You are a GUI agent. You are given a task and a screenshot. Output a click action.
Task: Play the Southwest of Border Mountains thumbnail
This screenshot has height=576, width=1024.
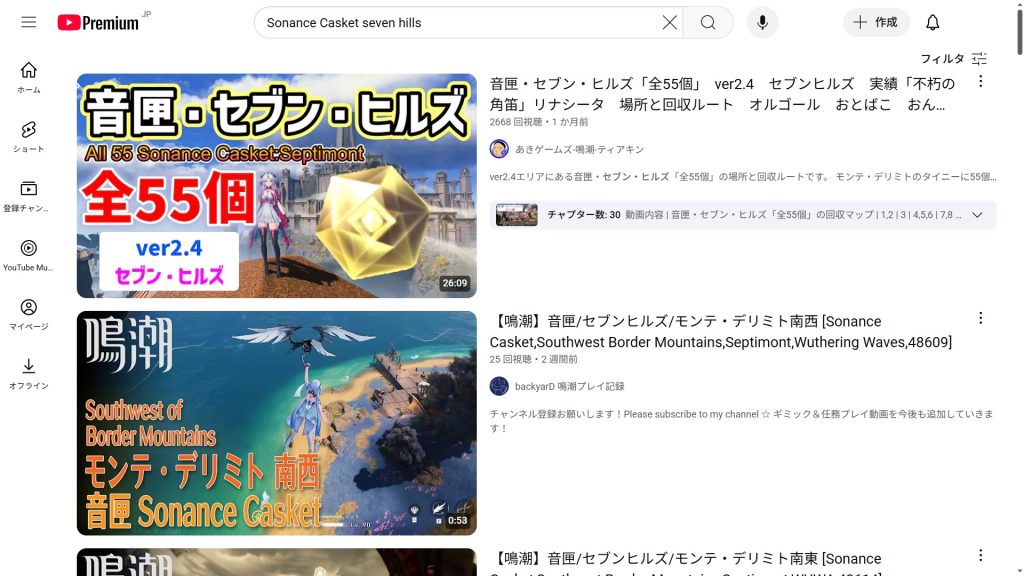click(277, 423)
